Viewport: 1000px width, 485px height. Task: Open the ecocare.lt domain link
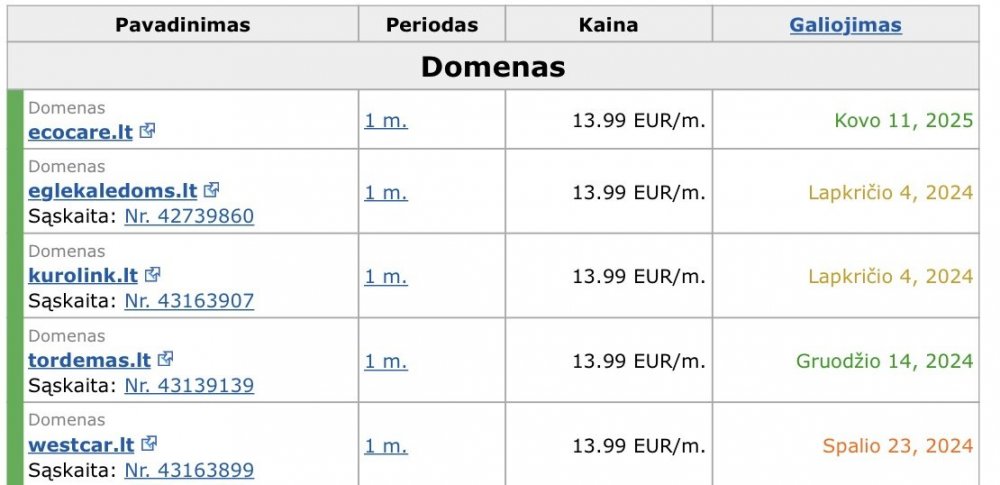click(80, 132)
